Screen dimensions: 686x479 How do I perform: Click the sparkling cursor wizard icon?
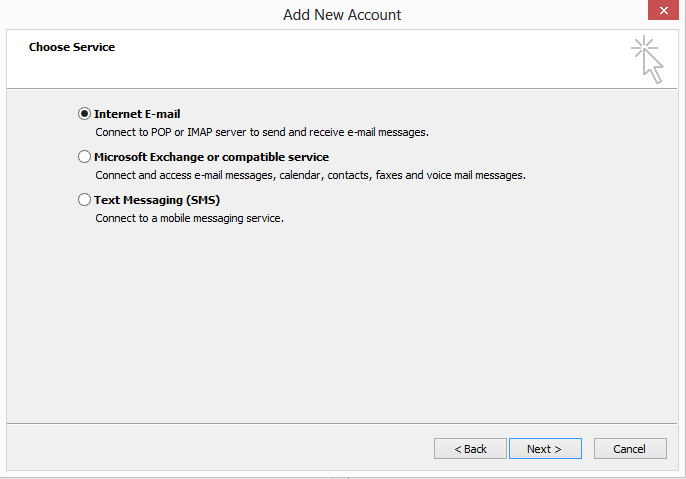(648, 59)
